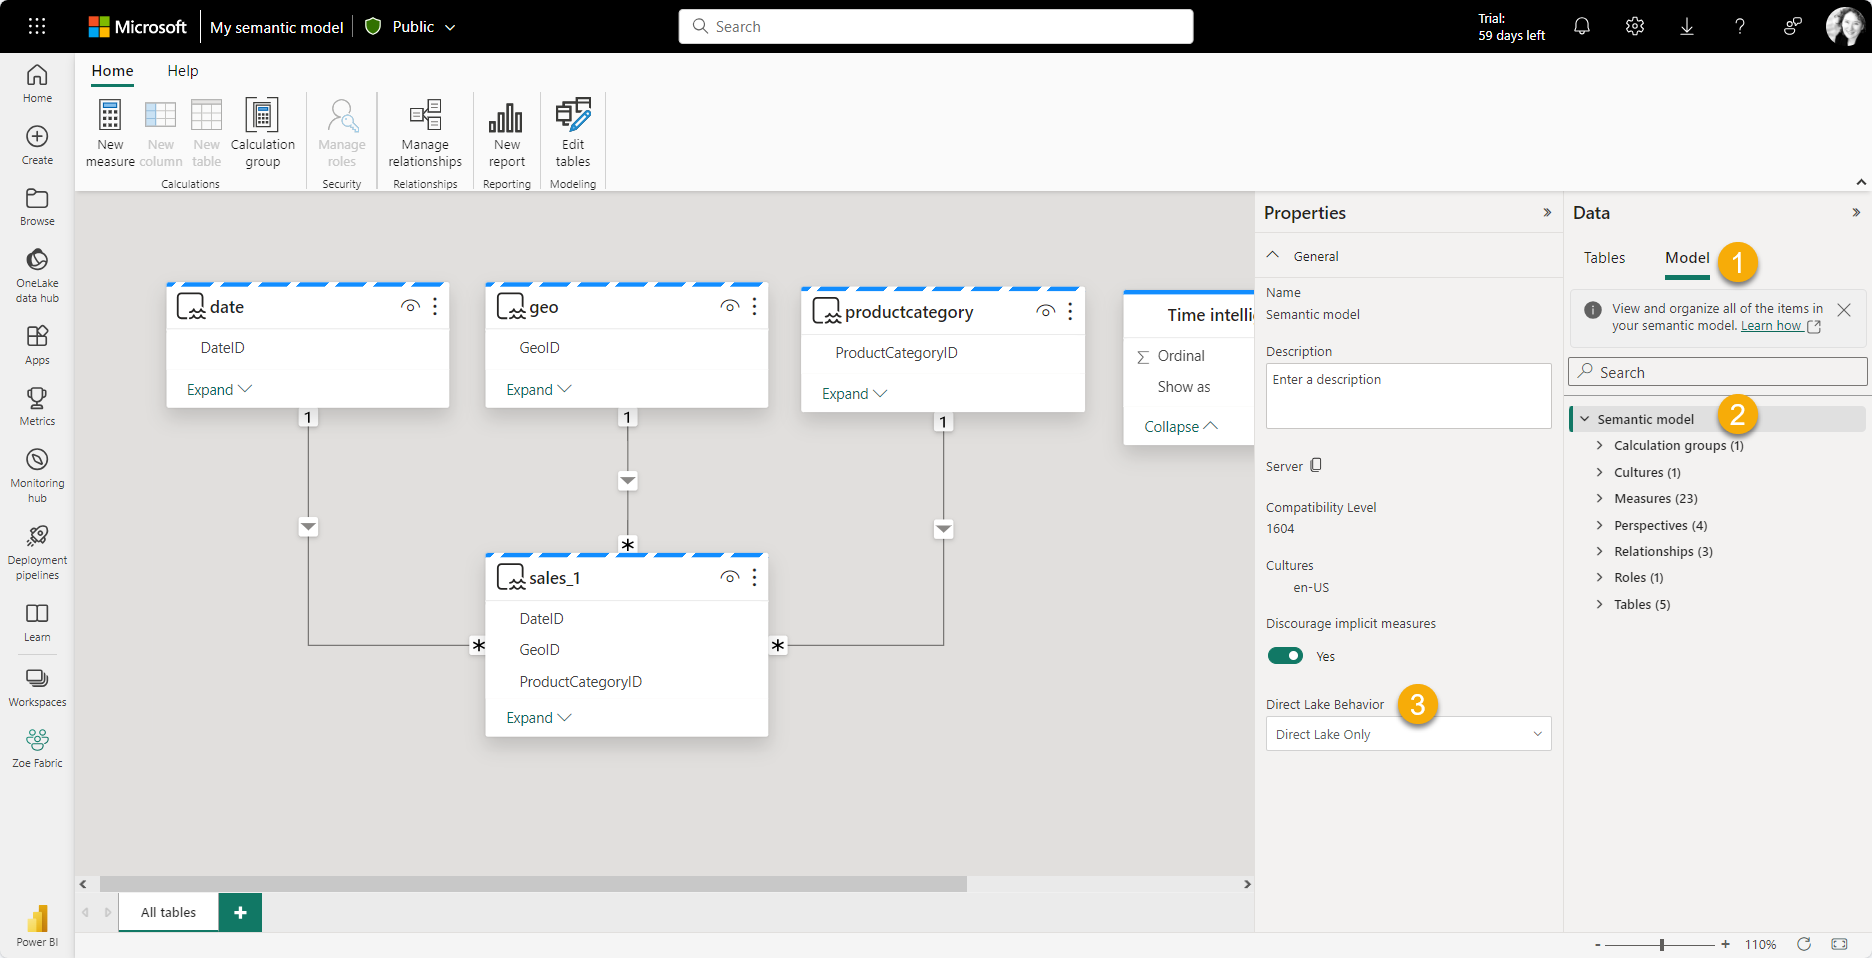Expand the sales_1 table card
This screenshot has width=1872, height=958.
pyautogui.click(x=538, y=718)
